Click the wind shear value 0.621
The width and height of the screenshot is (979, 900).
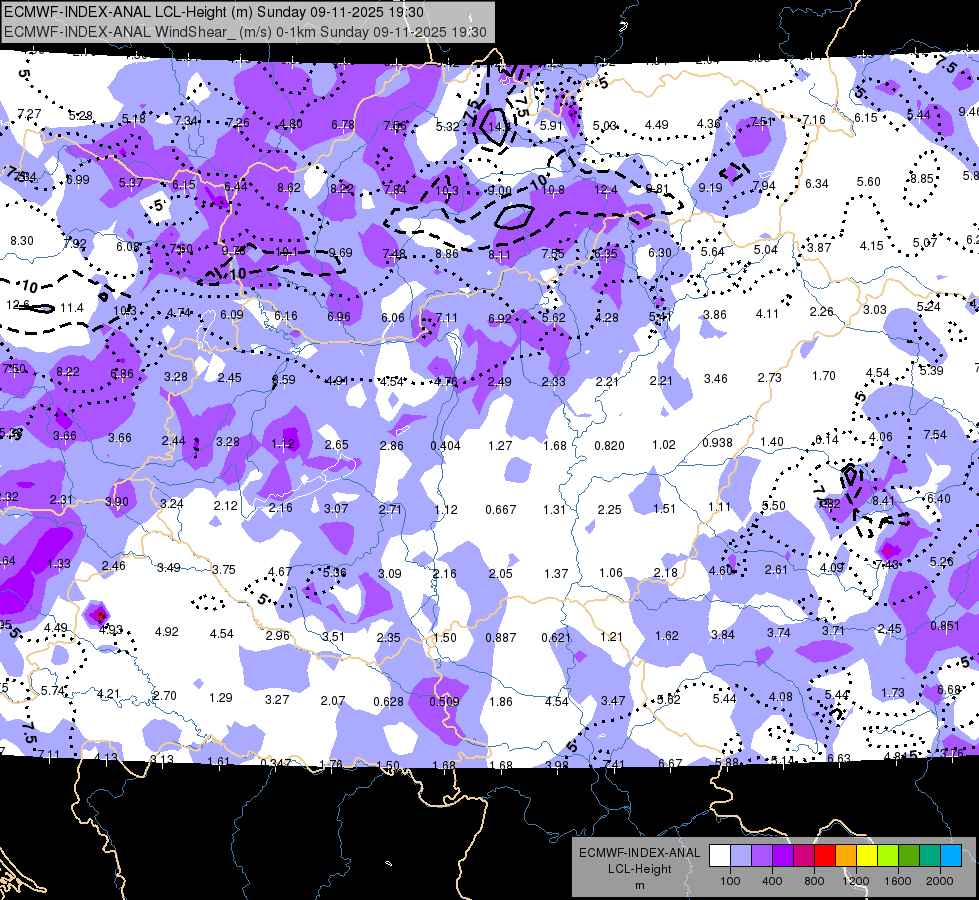point(556,637)
